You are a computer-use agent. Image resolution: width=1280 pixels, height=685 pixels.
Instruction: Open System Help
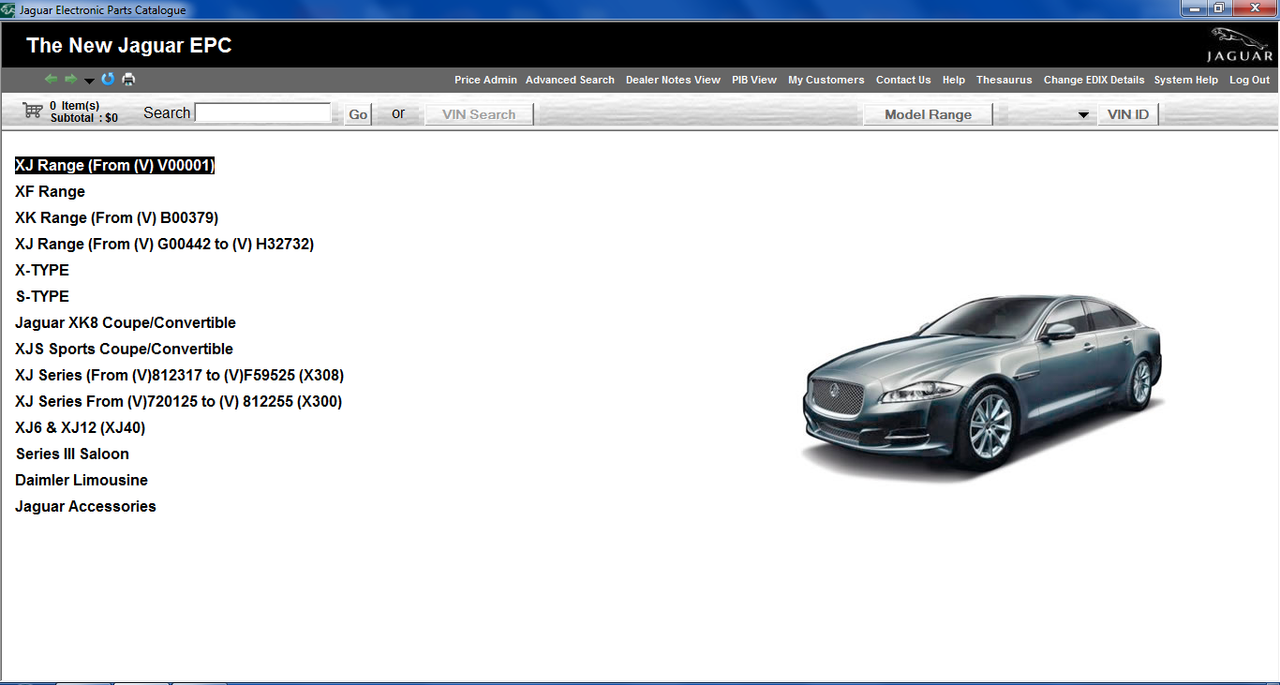click(1186, 80)
